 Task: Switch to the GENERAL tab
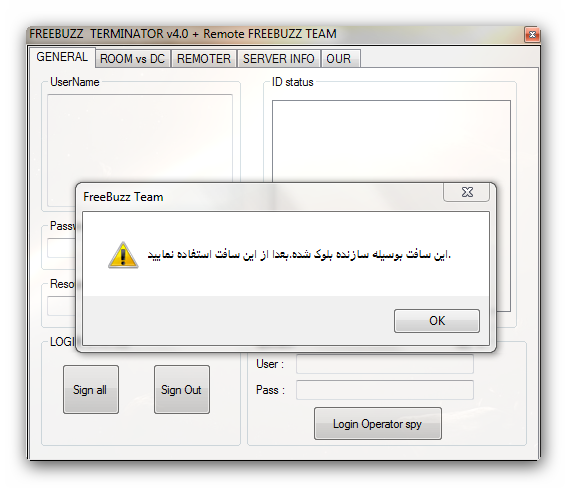pyautogui.click(x=62, y=57)
